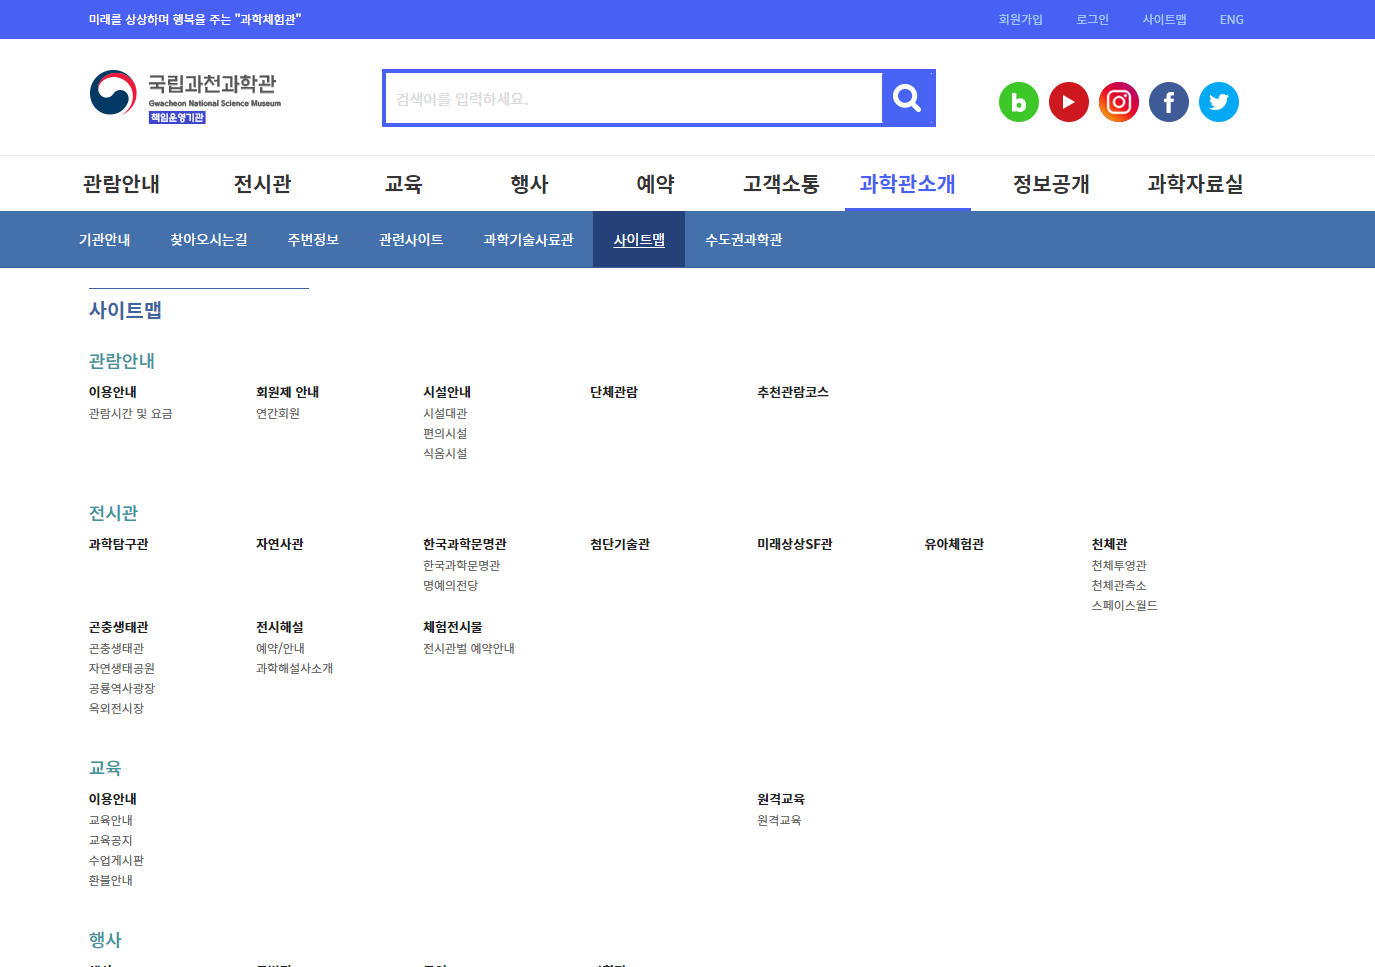Switch to the 수도권과학관 submenu tab
The image size is (1375, 967).
[743, 240]
